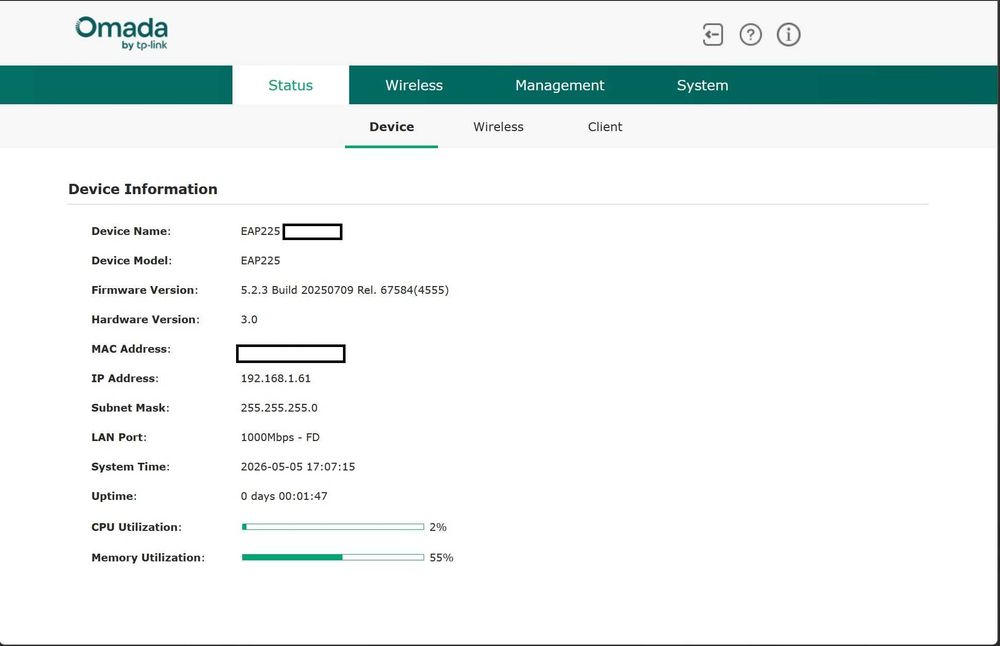
Task: Click the firmware version build text
Action: pyautogui.click(x=344, y=290)
